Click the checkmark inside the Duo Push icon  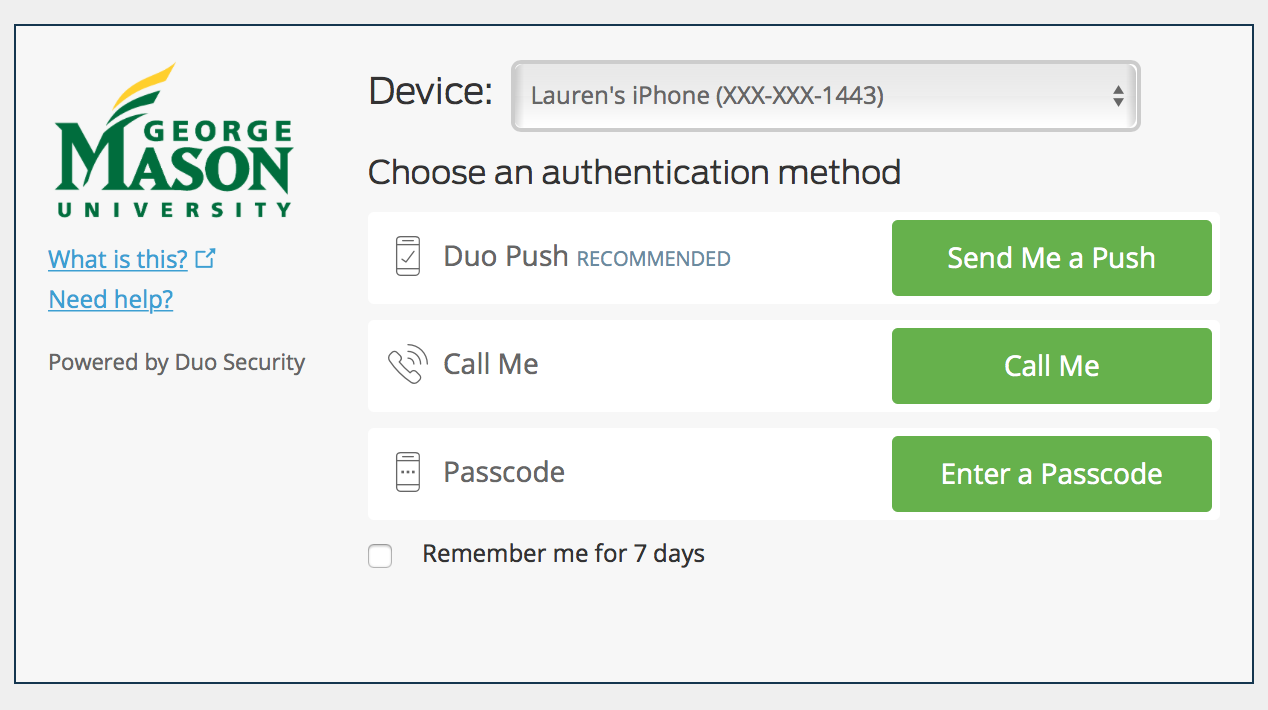click(407, 258)
